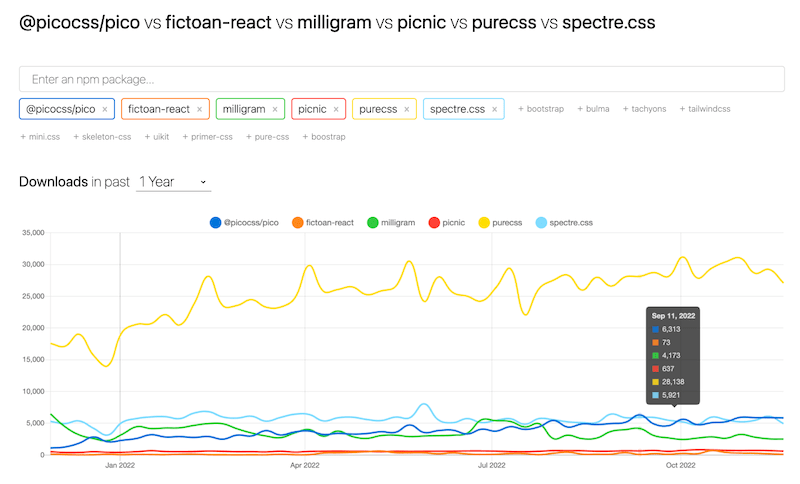Remove fictoan-react tag via x icon

pyautogui.click(x=199, y=109)
